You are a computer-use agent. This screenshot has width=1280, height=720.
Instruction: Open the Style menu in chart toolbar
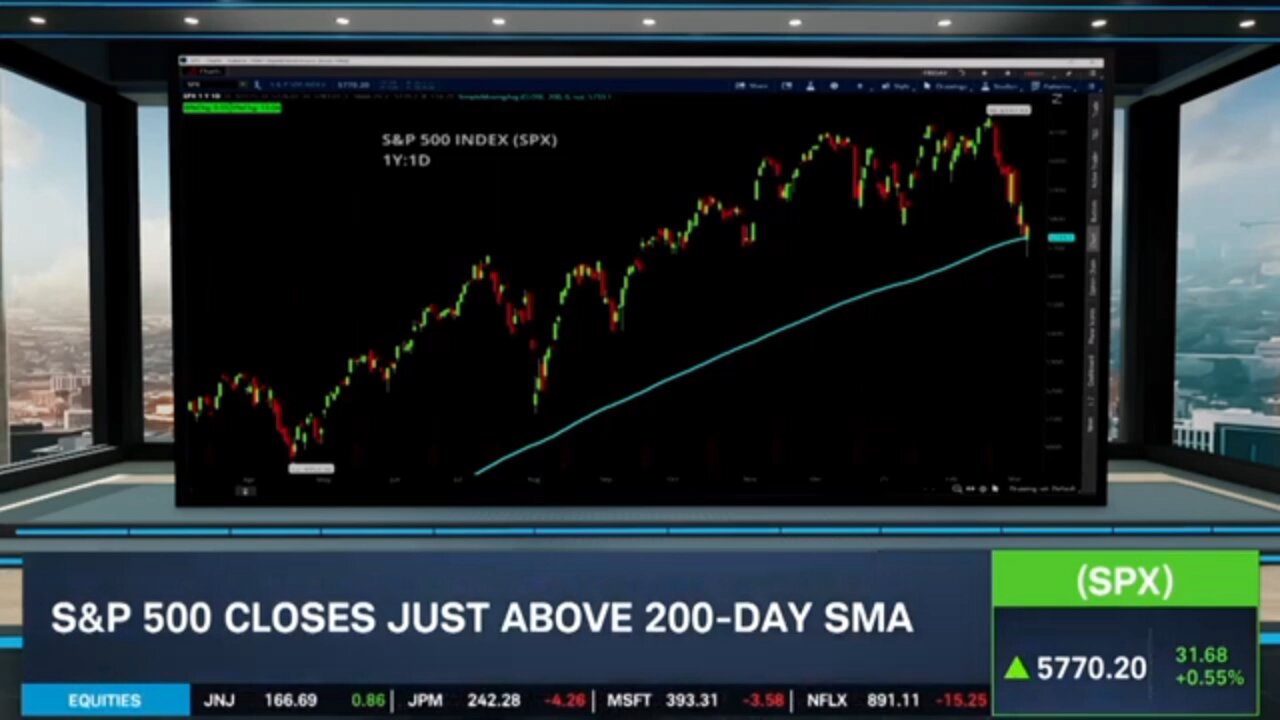point(898,86)
